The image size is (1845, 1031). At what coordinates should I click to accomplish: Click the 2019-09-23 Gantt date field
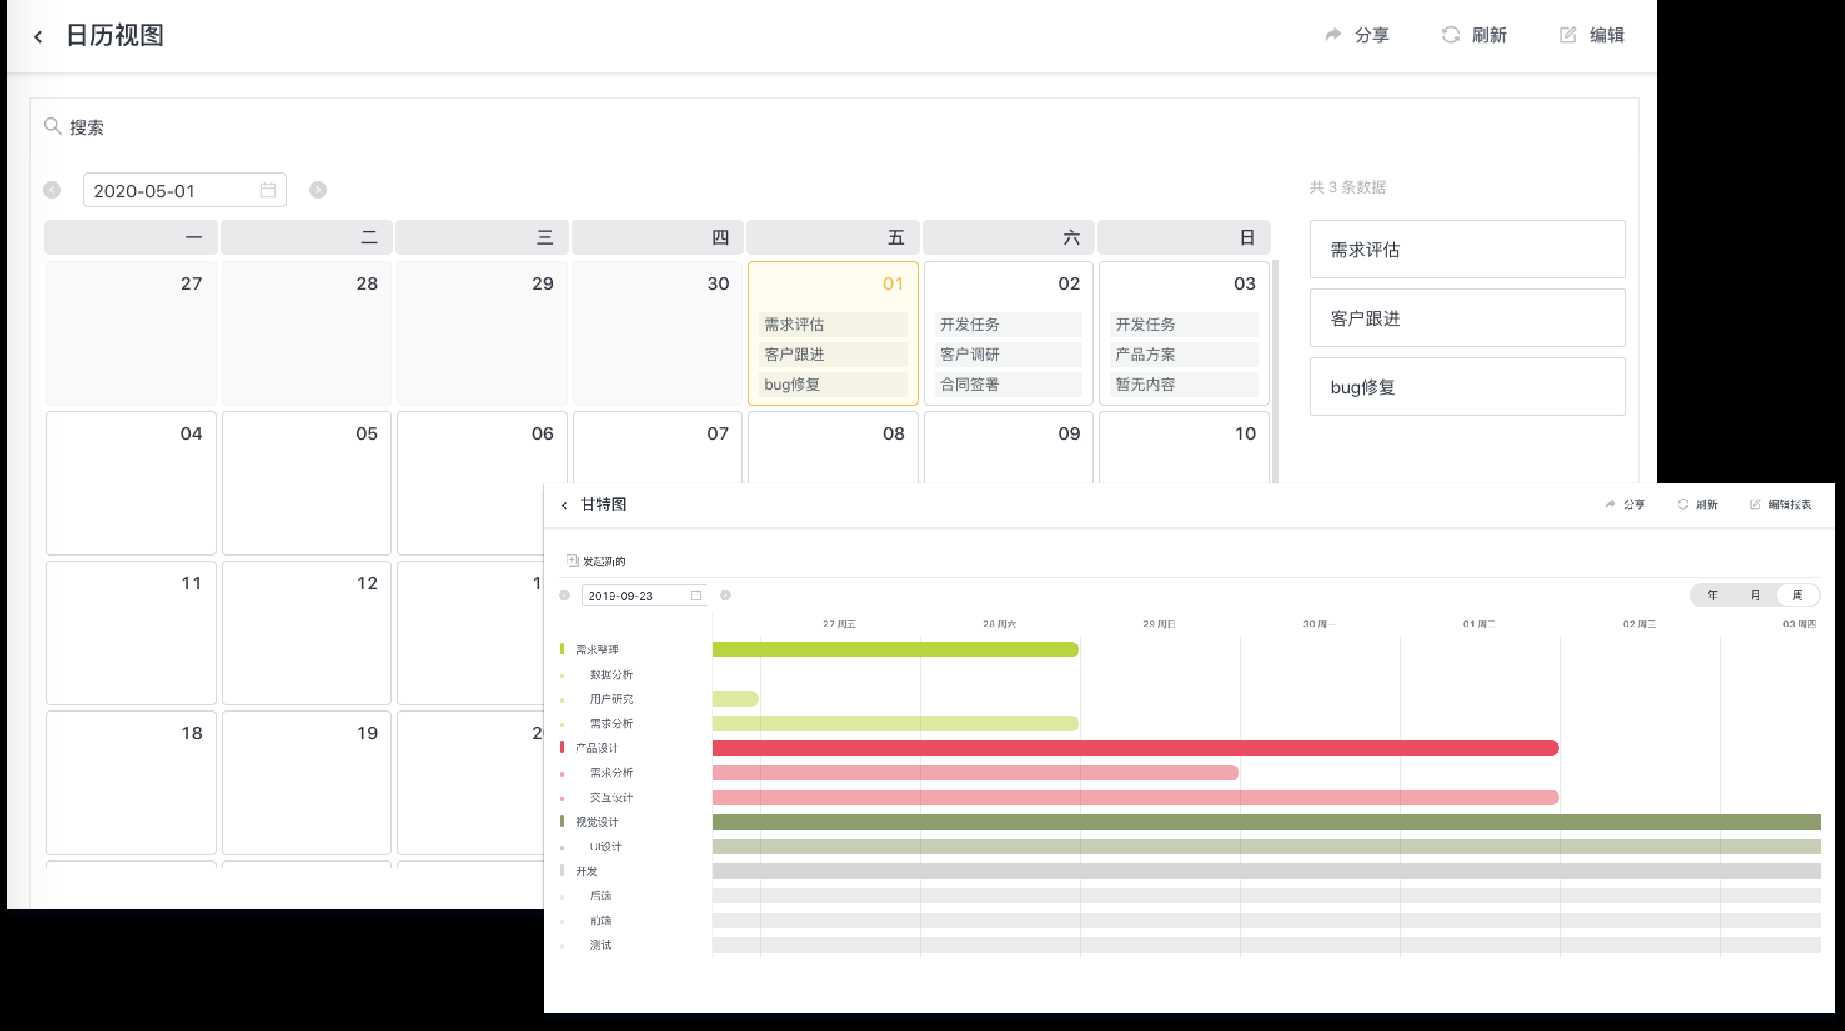click(x=644, y=595)
